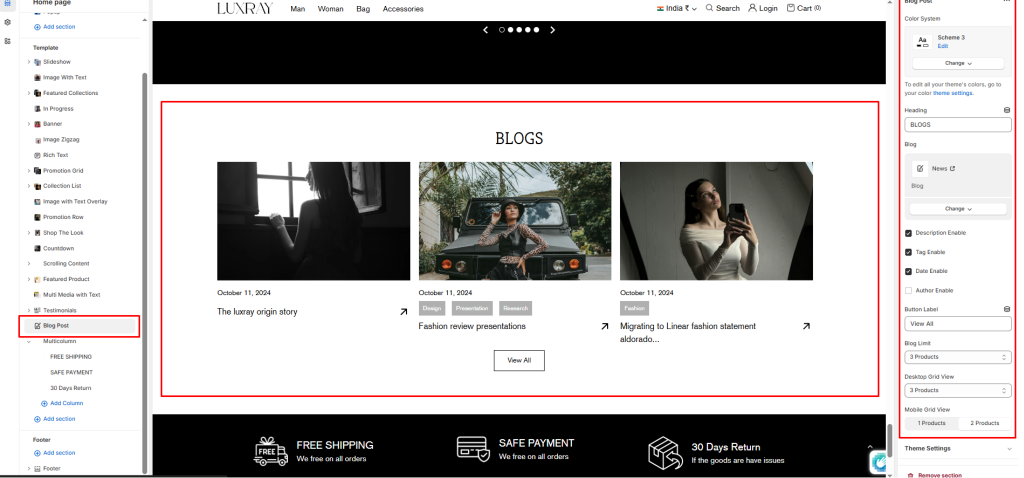Open theme settings gear in left rail

[7, 22]
